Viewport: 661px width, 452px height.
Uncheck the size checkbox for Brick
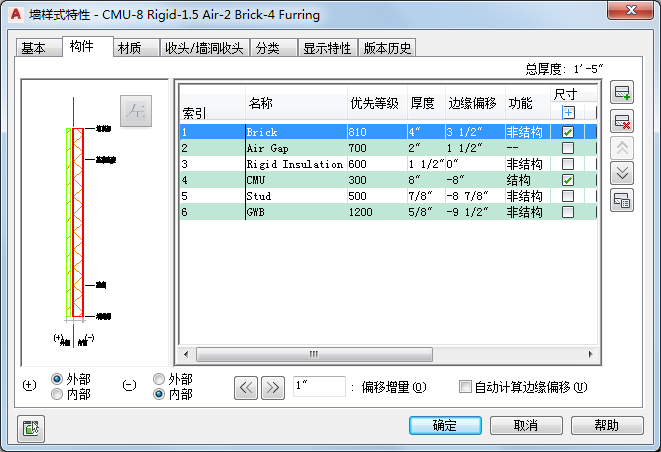[568, 132]
